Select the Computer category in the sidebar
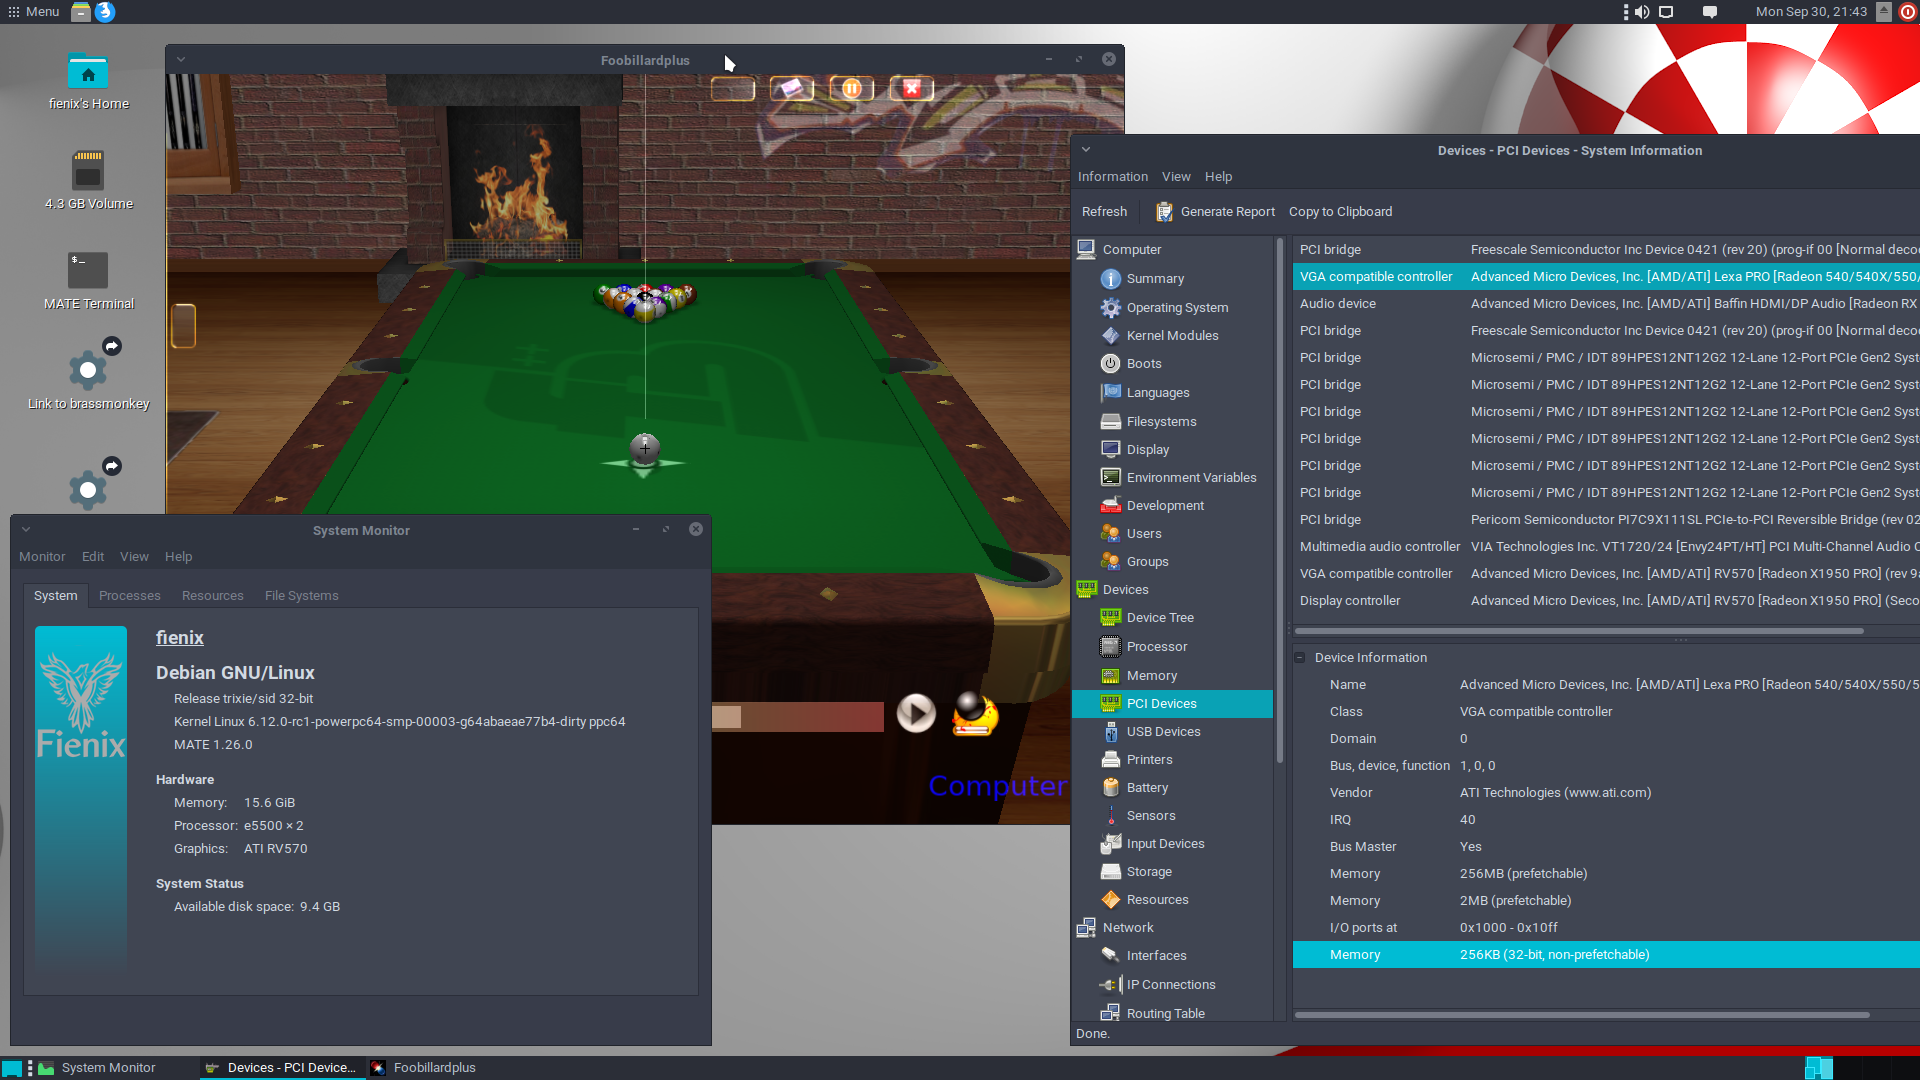 pos(1131,250)
